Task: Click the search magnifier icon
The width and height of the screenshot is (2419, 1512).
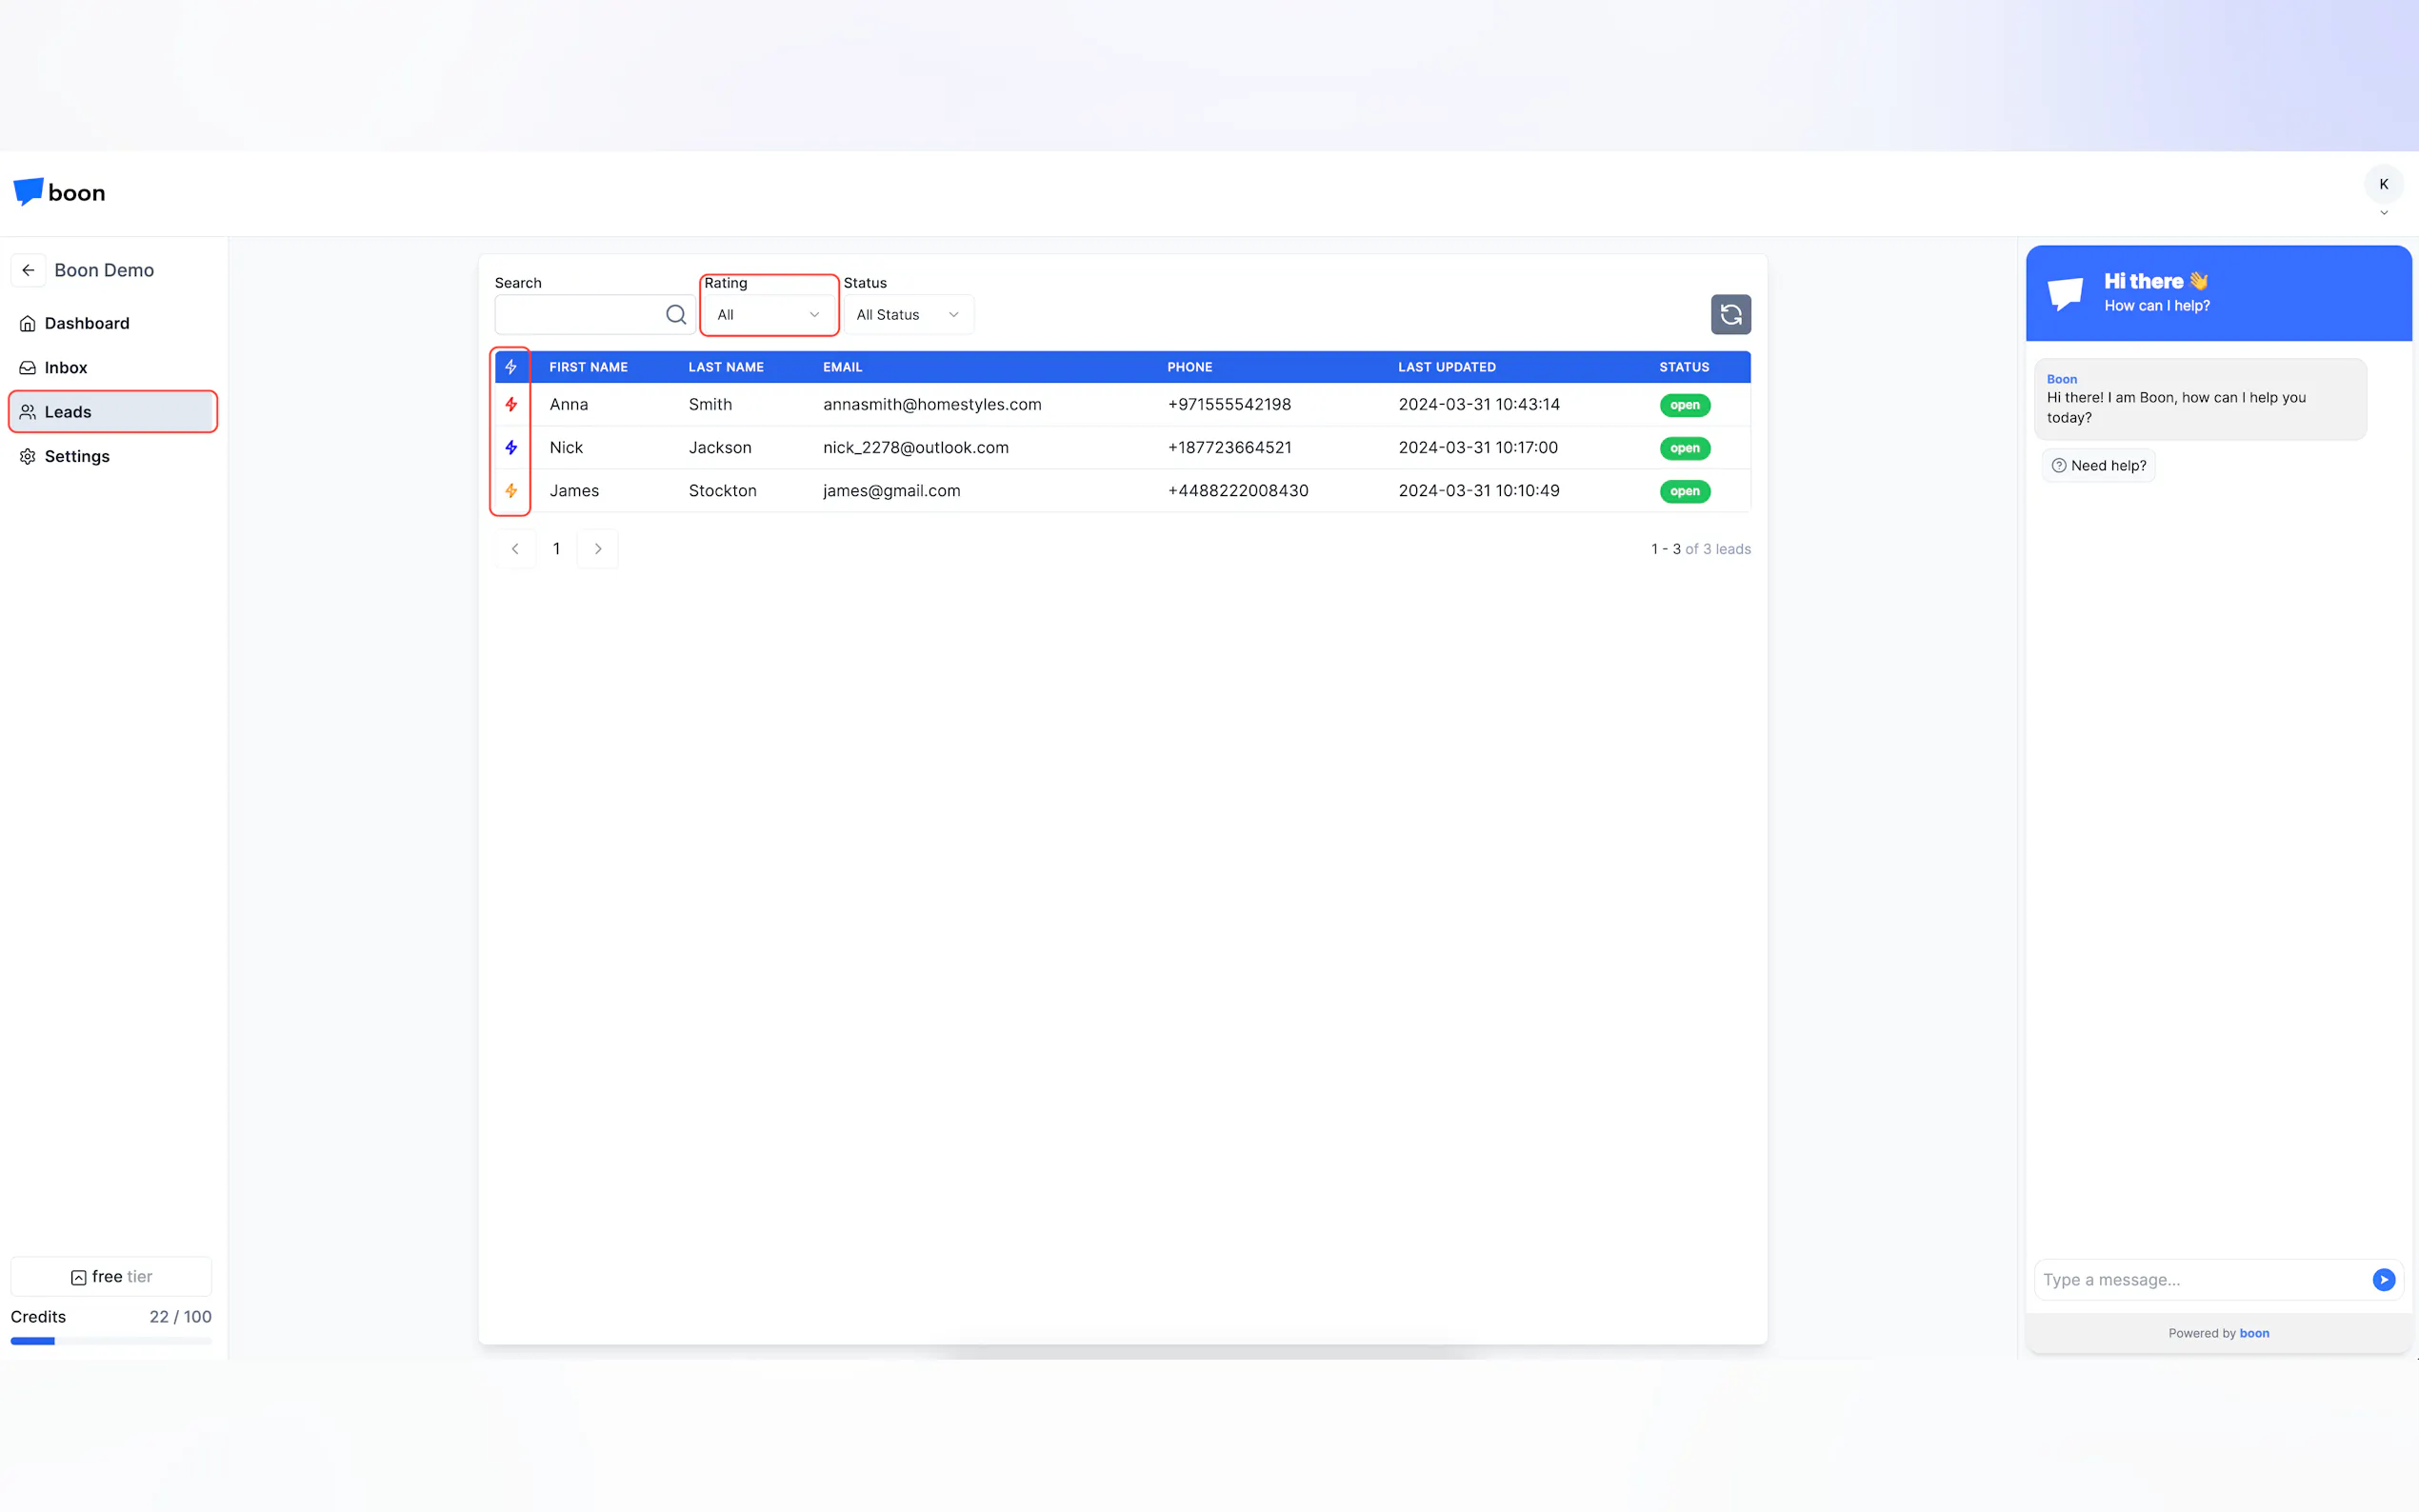Action: point(676,314)
